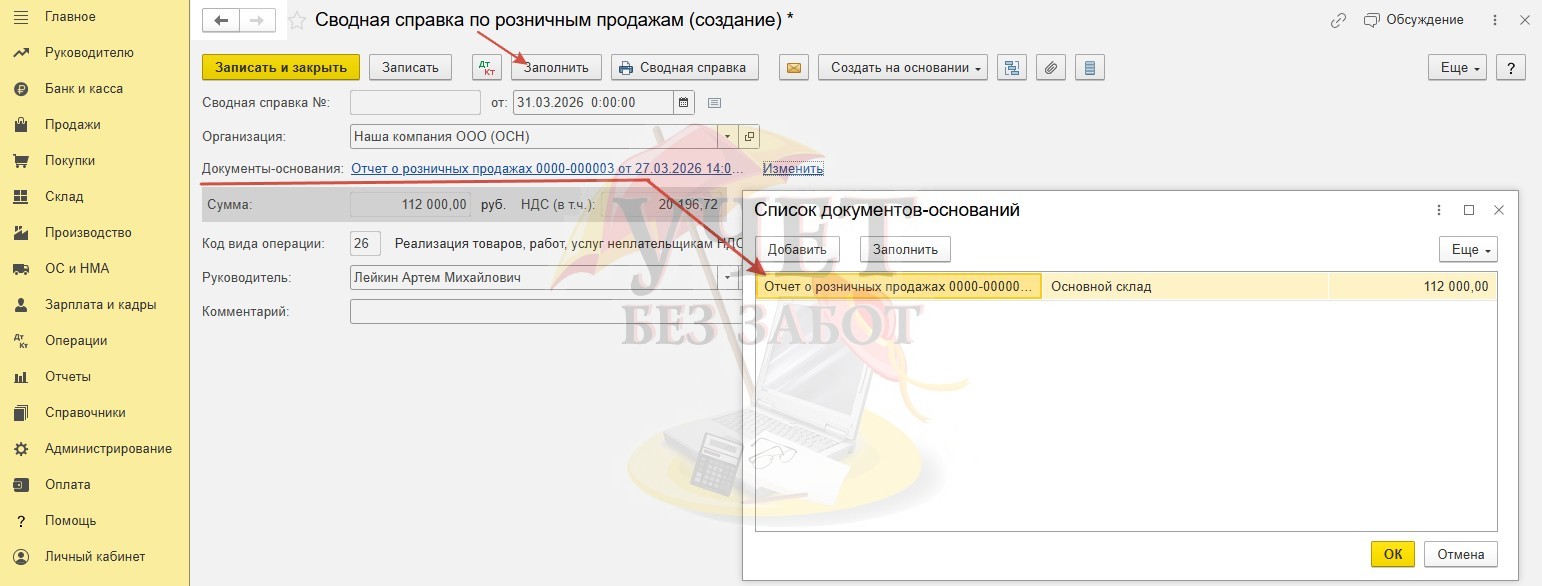The image size is (1542, 586).
Task: Go to Банк и касса section
Action: coord(83,89)
